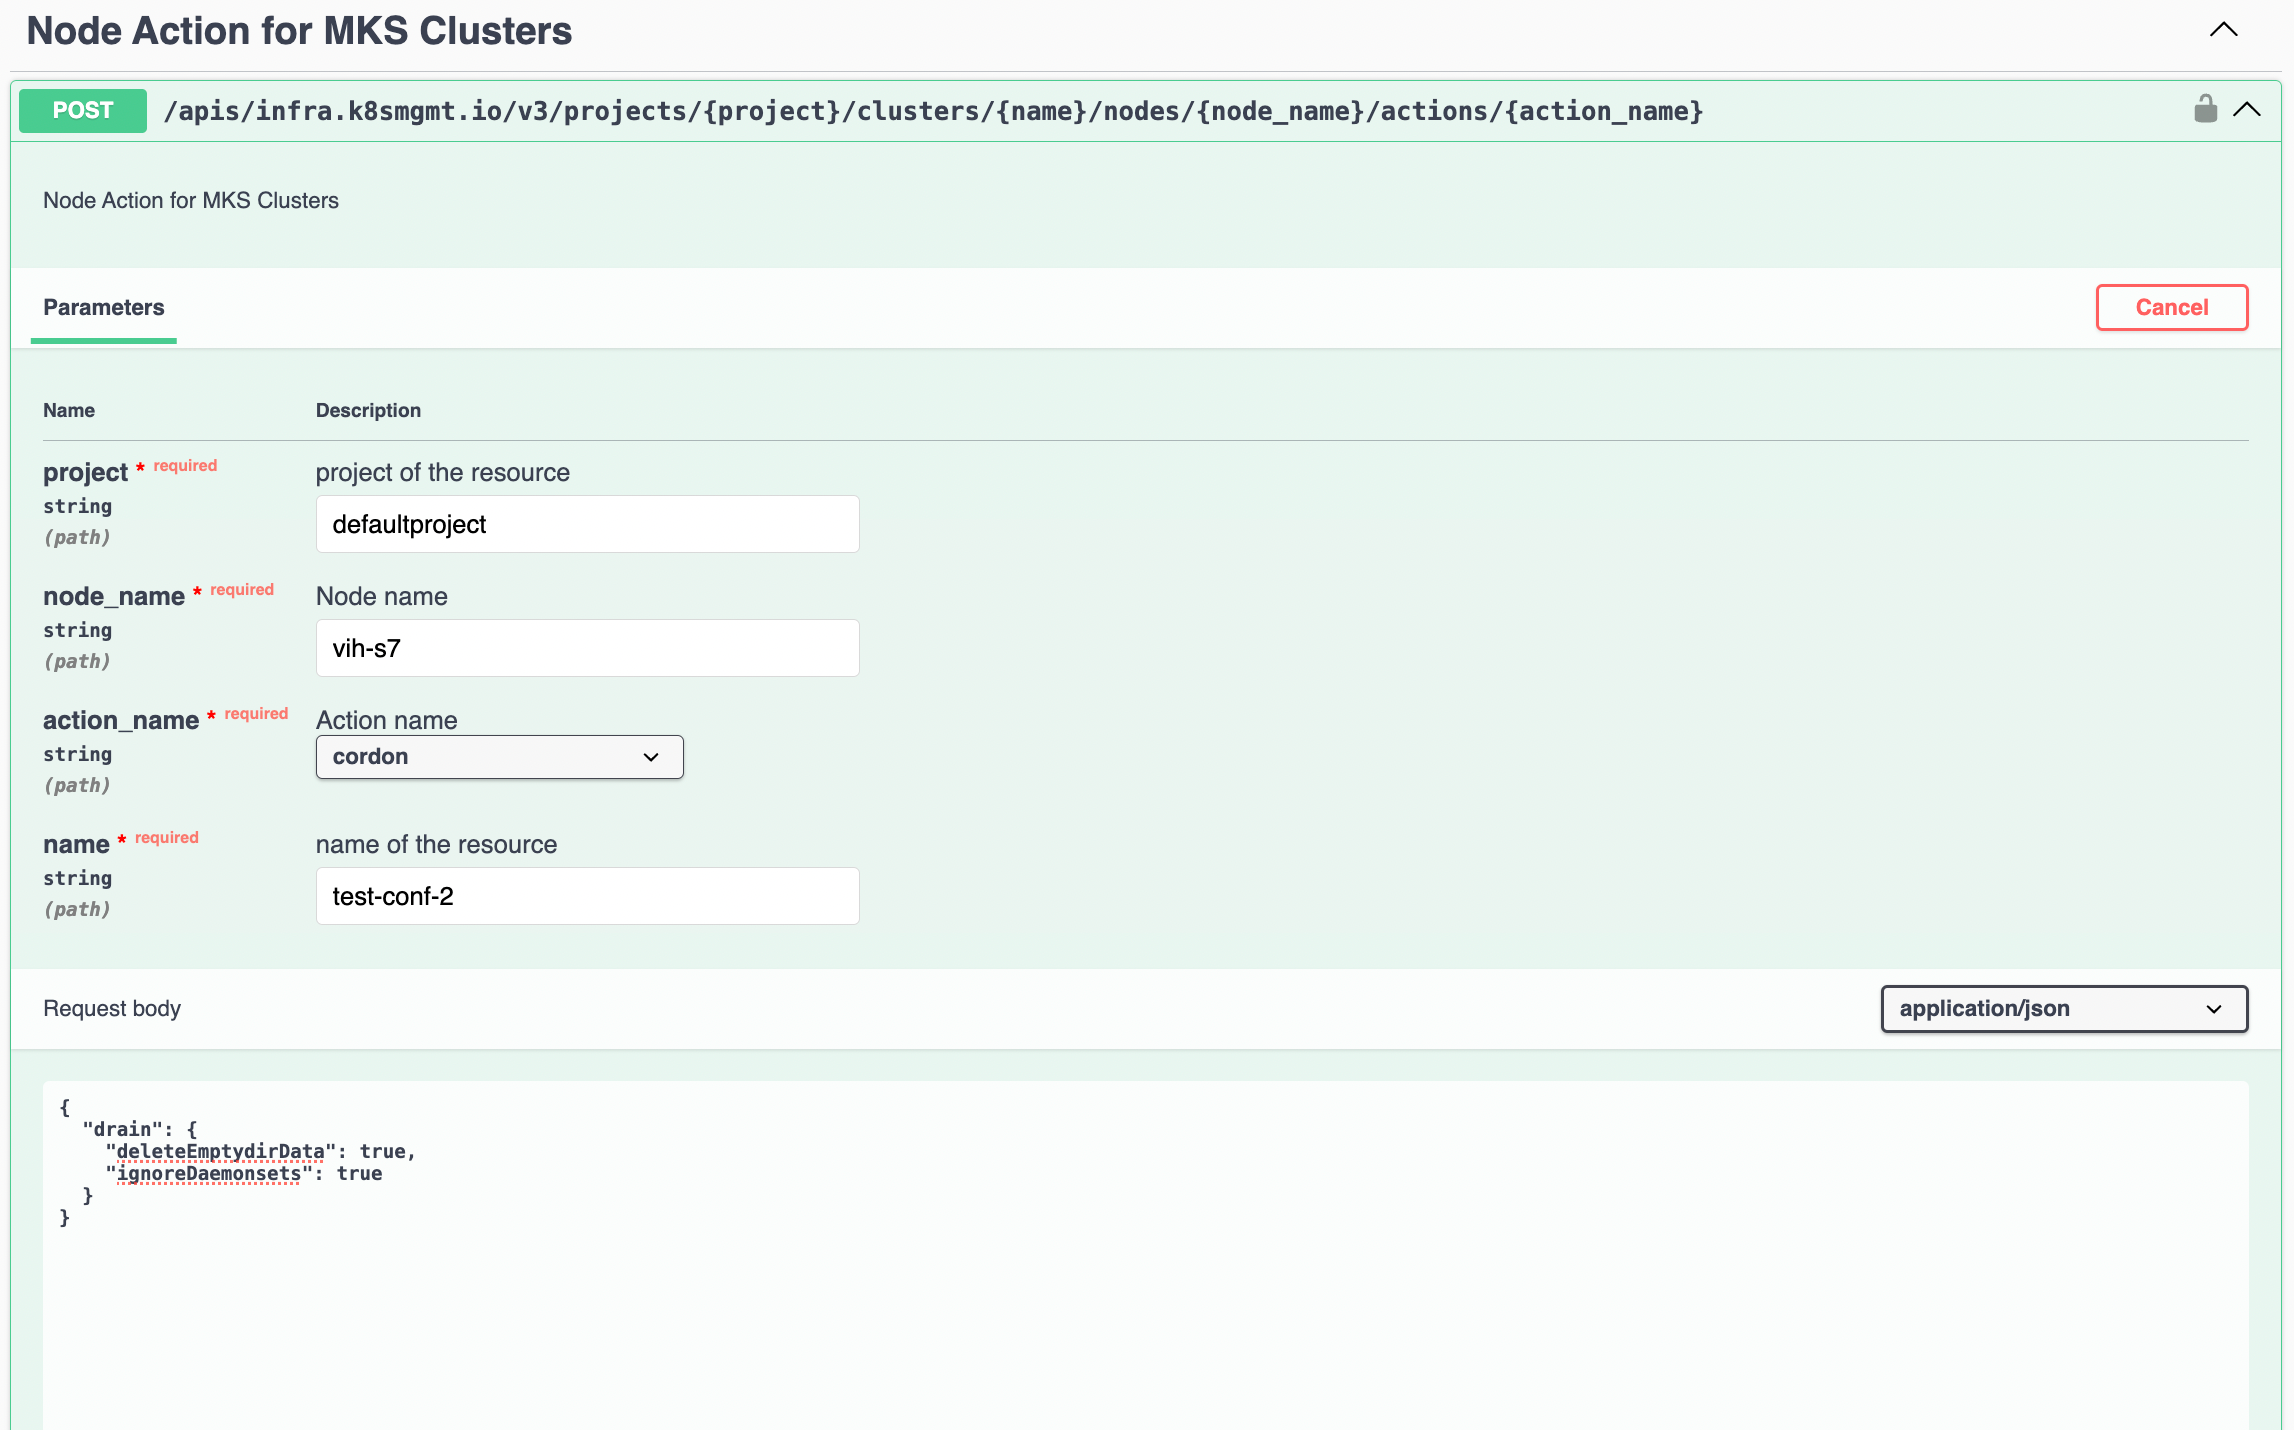Click the 'project' parameter name
The width and height of the screenshot is (2294, 1430).
85,472
